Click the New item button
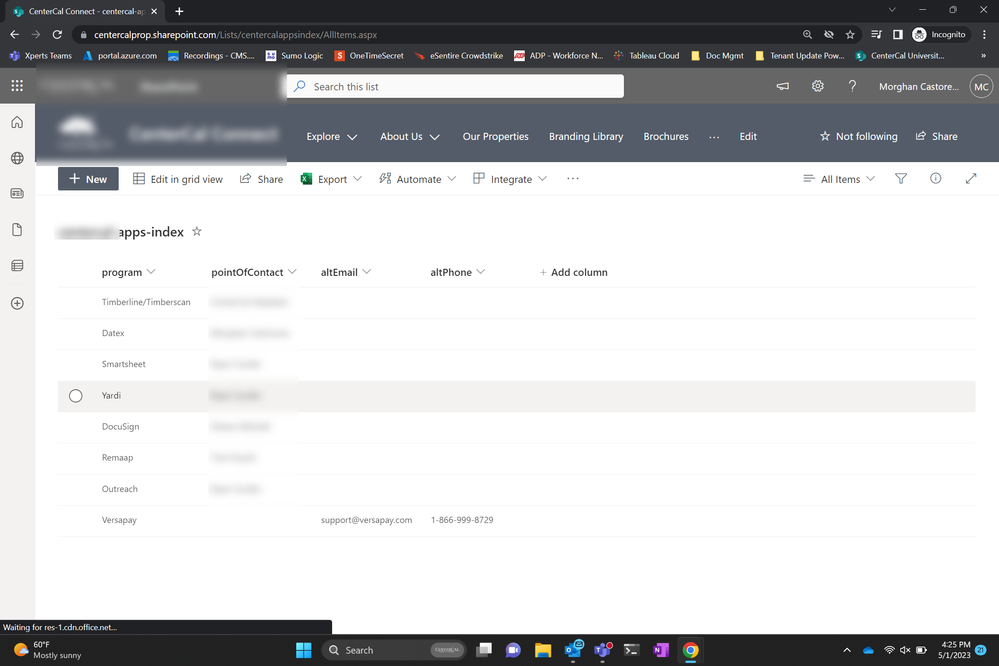This screenshot has height=666, width=999. coord(88,179)
